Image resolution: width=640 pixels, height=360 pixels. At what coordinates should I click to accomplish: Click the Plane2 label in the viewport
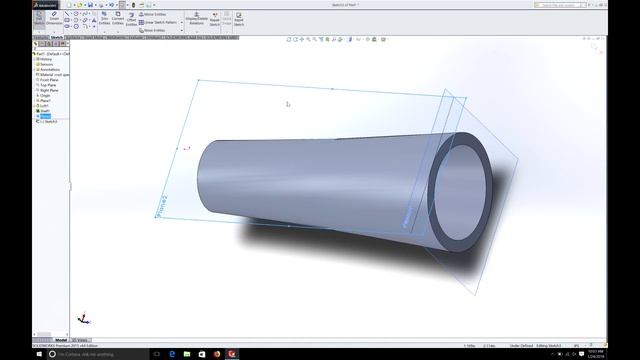point(162,206)
